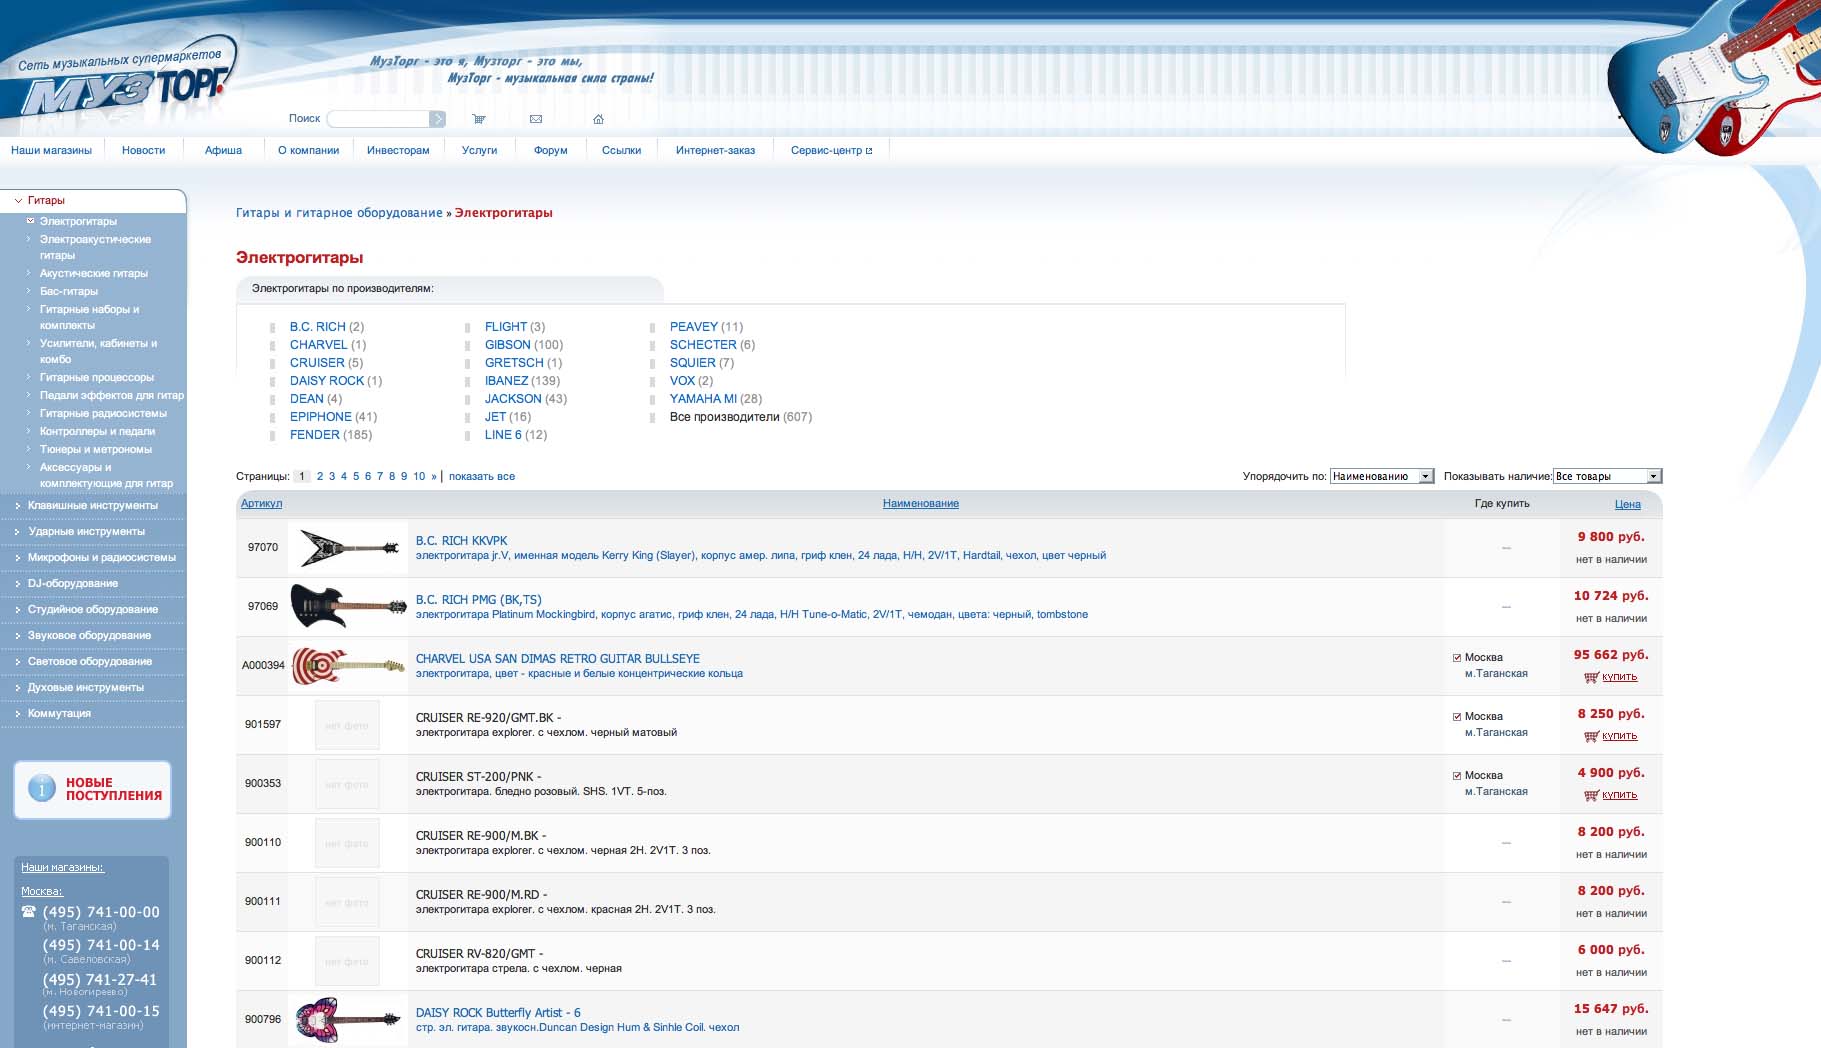Image resolution: width=1821 pixels, height=1048 pixels.
Task: Expand Духовые инструменты category
Action: pyautogui.click(x=85, y=688)
